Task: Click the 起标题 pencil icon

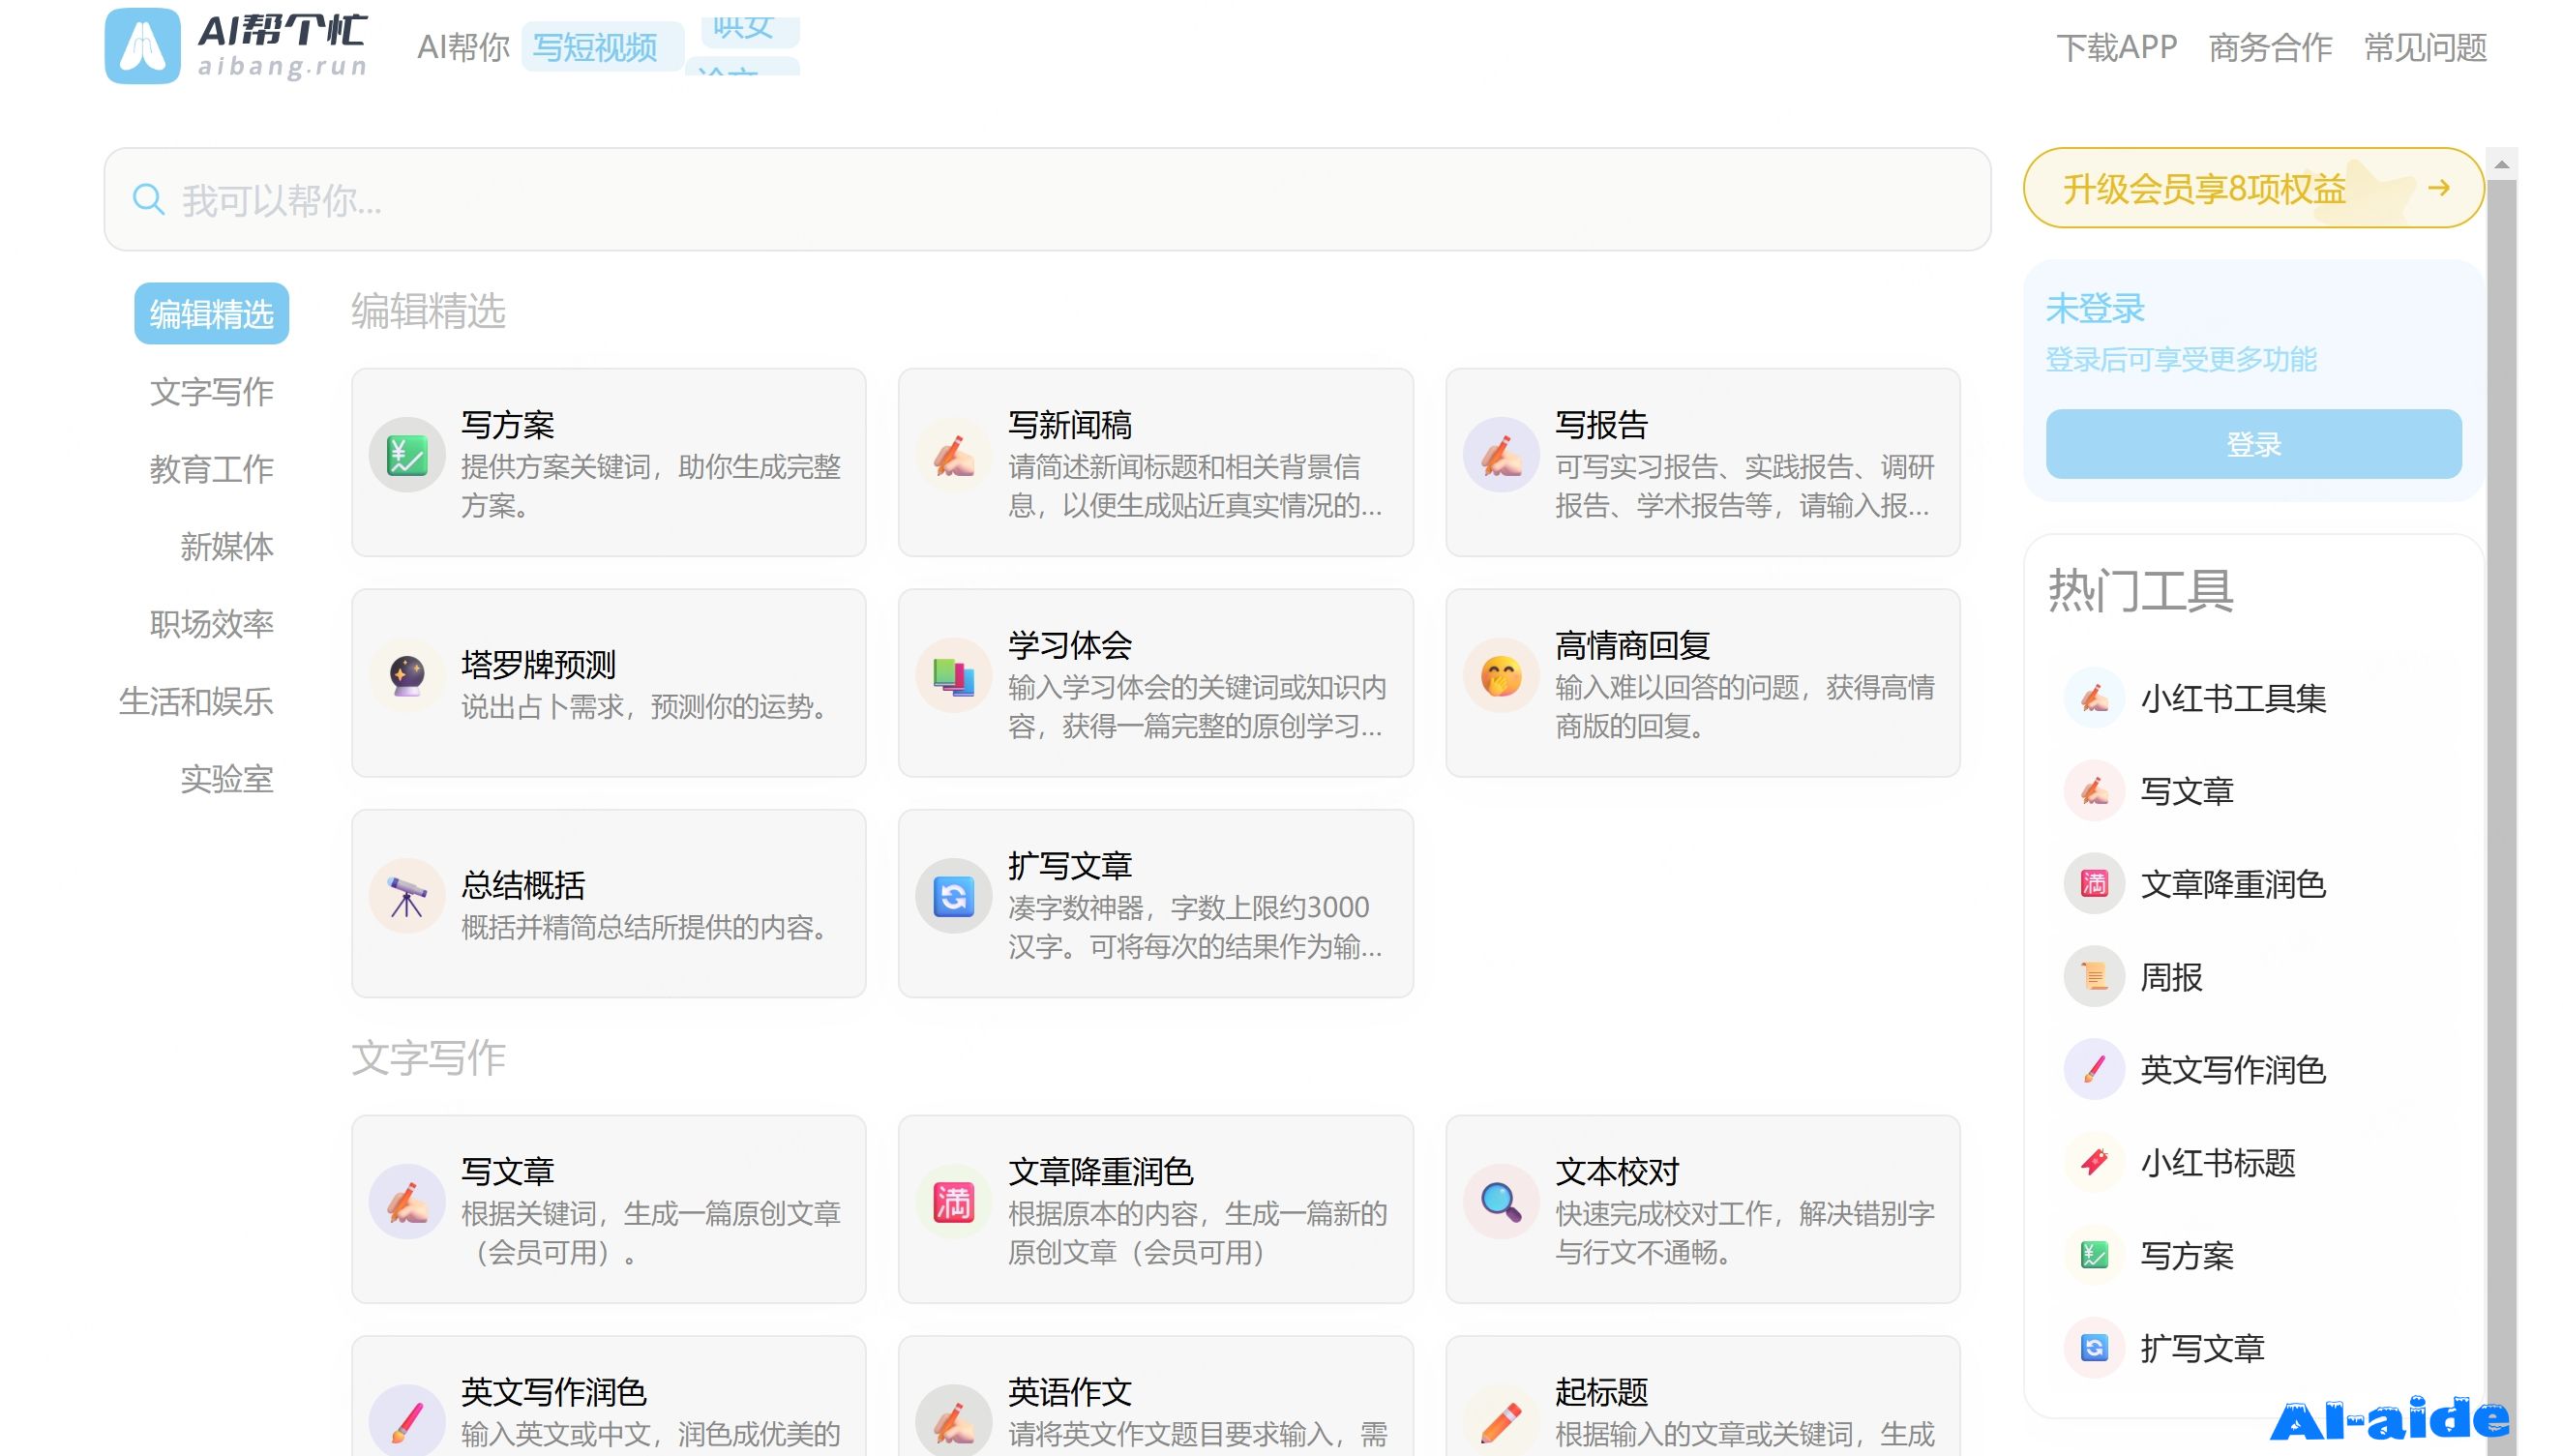Action: [1501, 1422]
